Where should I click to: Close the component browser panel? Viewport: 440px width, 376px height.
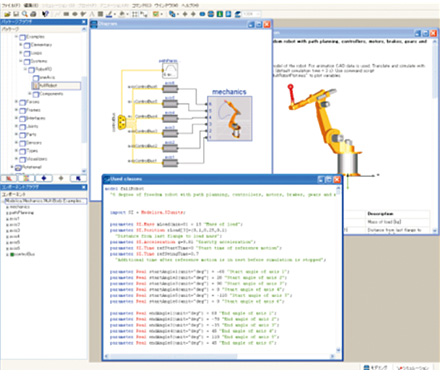tap(84, 187)
